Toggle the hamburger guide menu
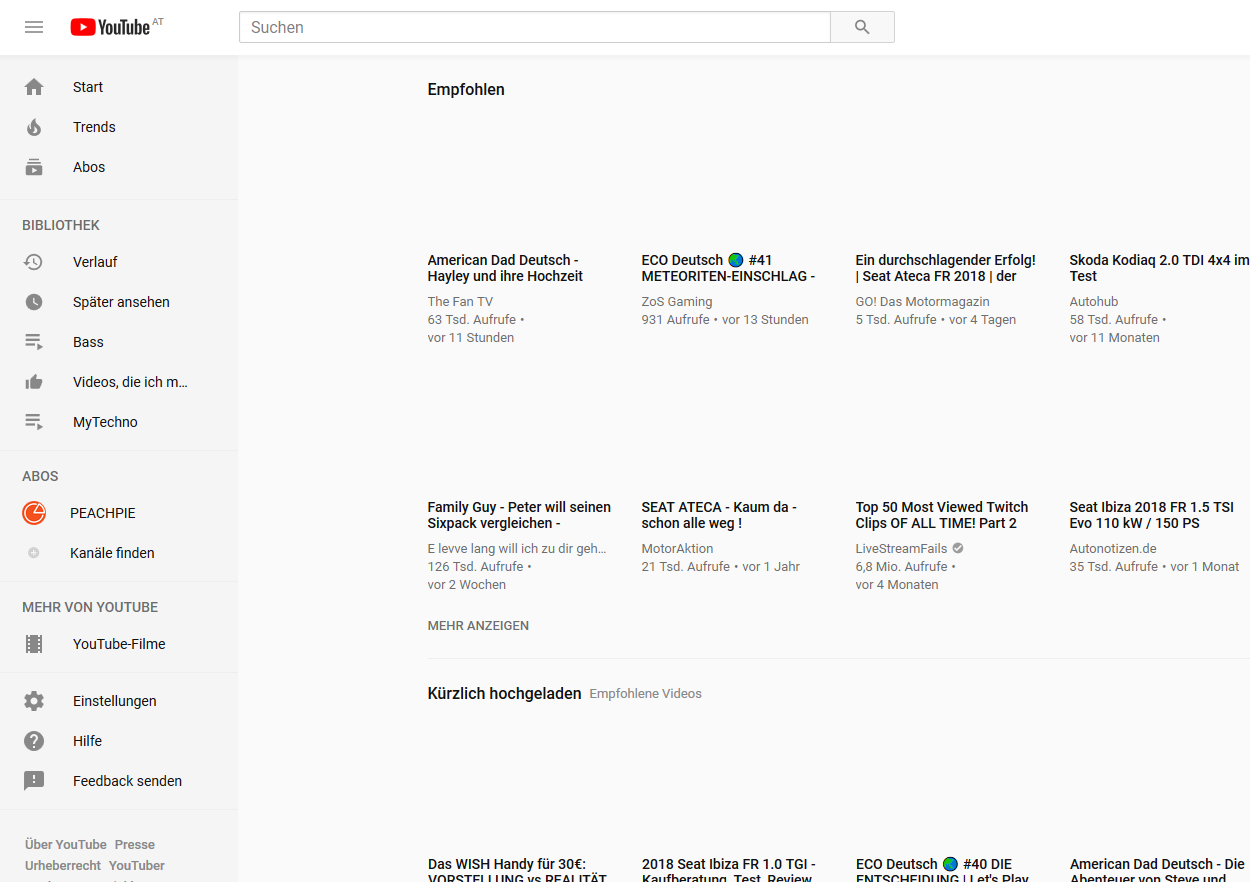This screenshot has width=1250, height=882. pos(34,27)
